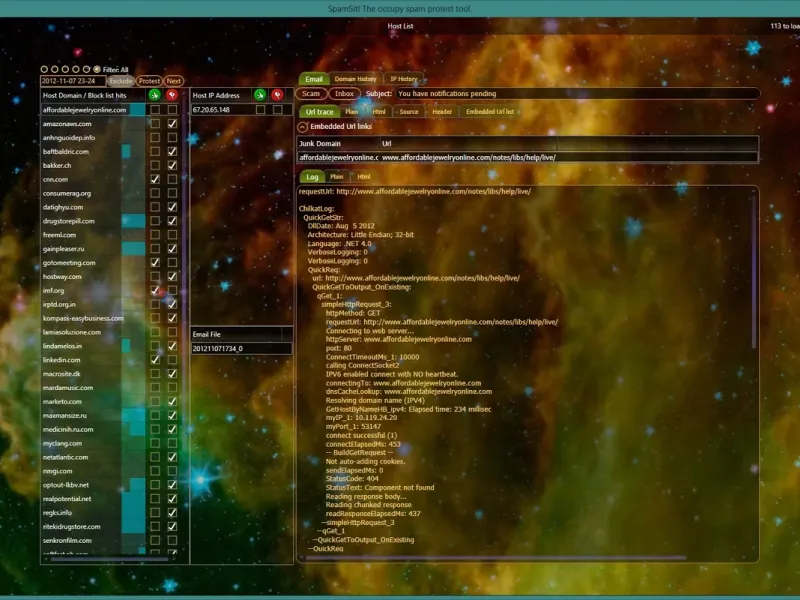Image resolution: width=800 pixels, height=600 pixels.
Task: Uncheck green-column box for linkedin.com
Action: pyautogui.click(x=155, y=360)
